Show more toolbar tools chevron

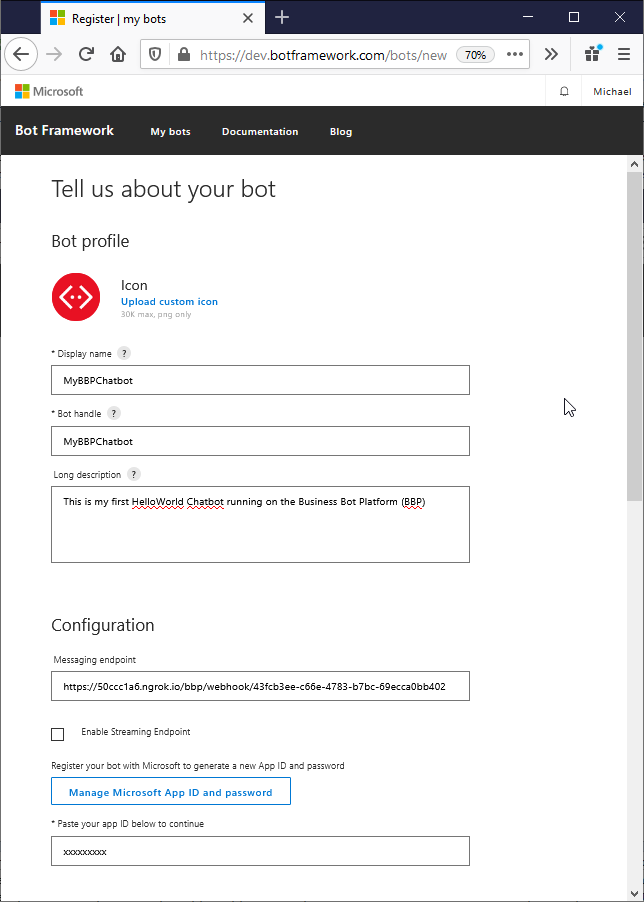pyautogui.click(x=551, y=55)
